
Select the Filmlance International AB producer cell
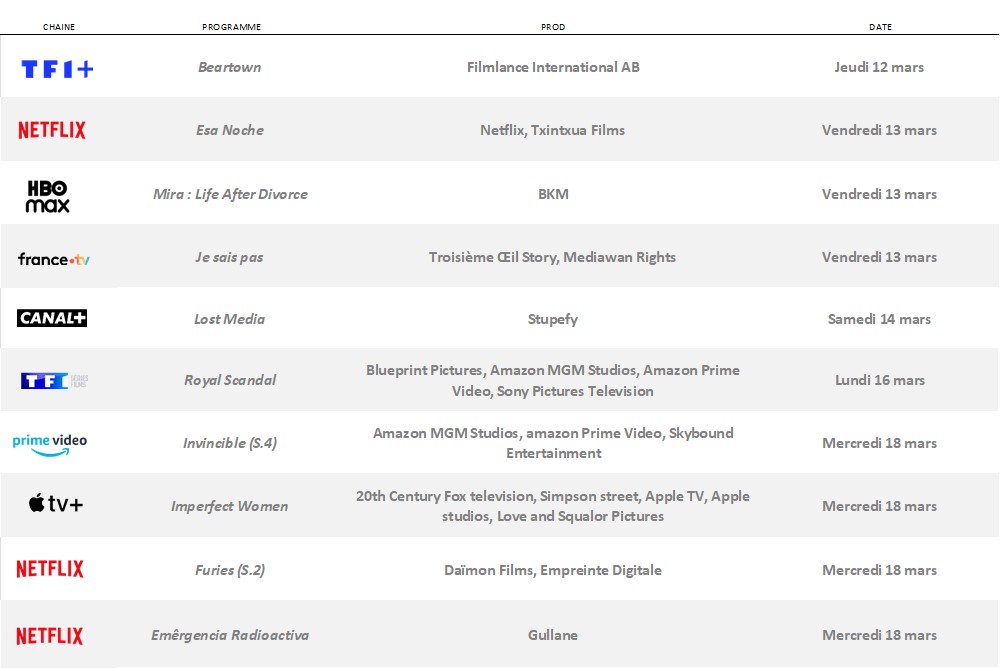pyautogui.click(x=553, y=67)
